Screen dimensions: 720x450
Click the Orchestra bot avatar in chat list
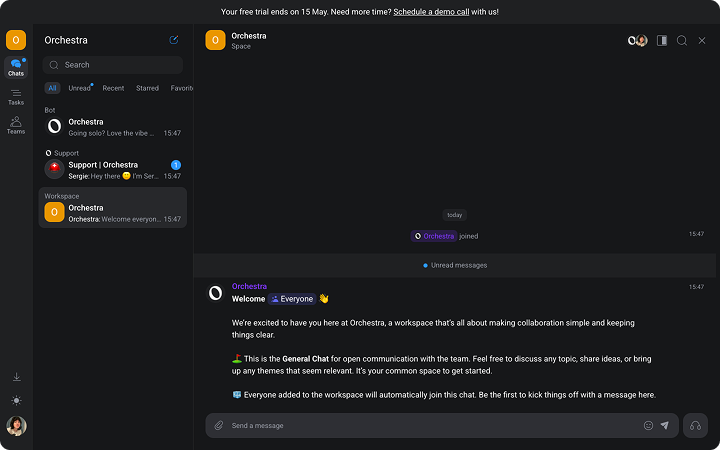click(x=54, y=126)
